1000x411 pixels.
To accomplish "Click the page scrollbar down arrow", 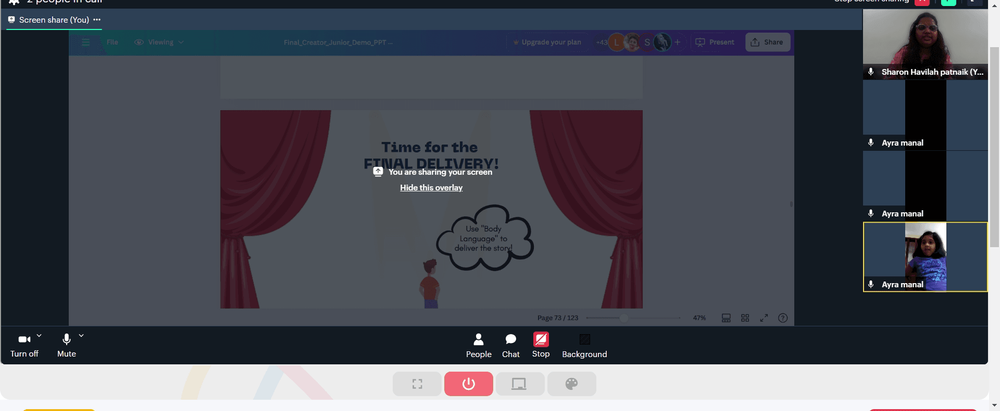I will (x=994, y=404).
